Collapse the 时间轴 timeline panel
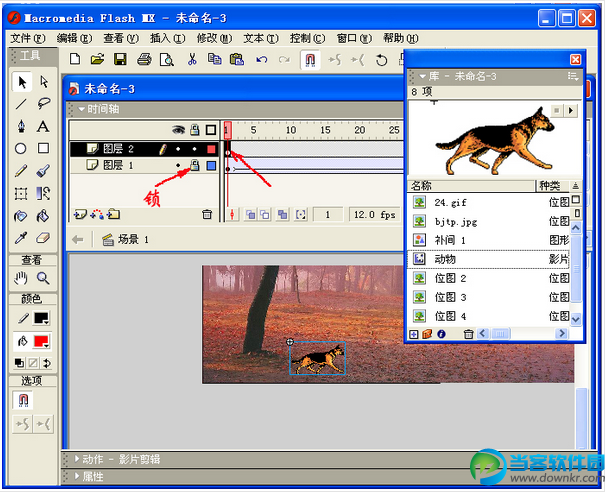 click(82, 109)
